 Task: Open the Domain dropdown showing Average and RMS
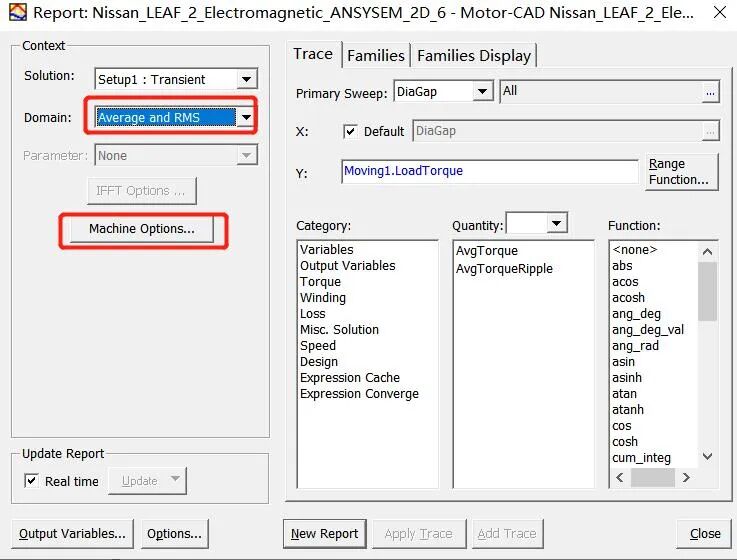(x=246, y=117)
